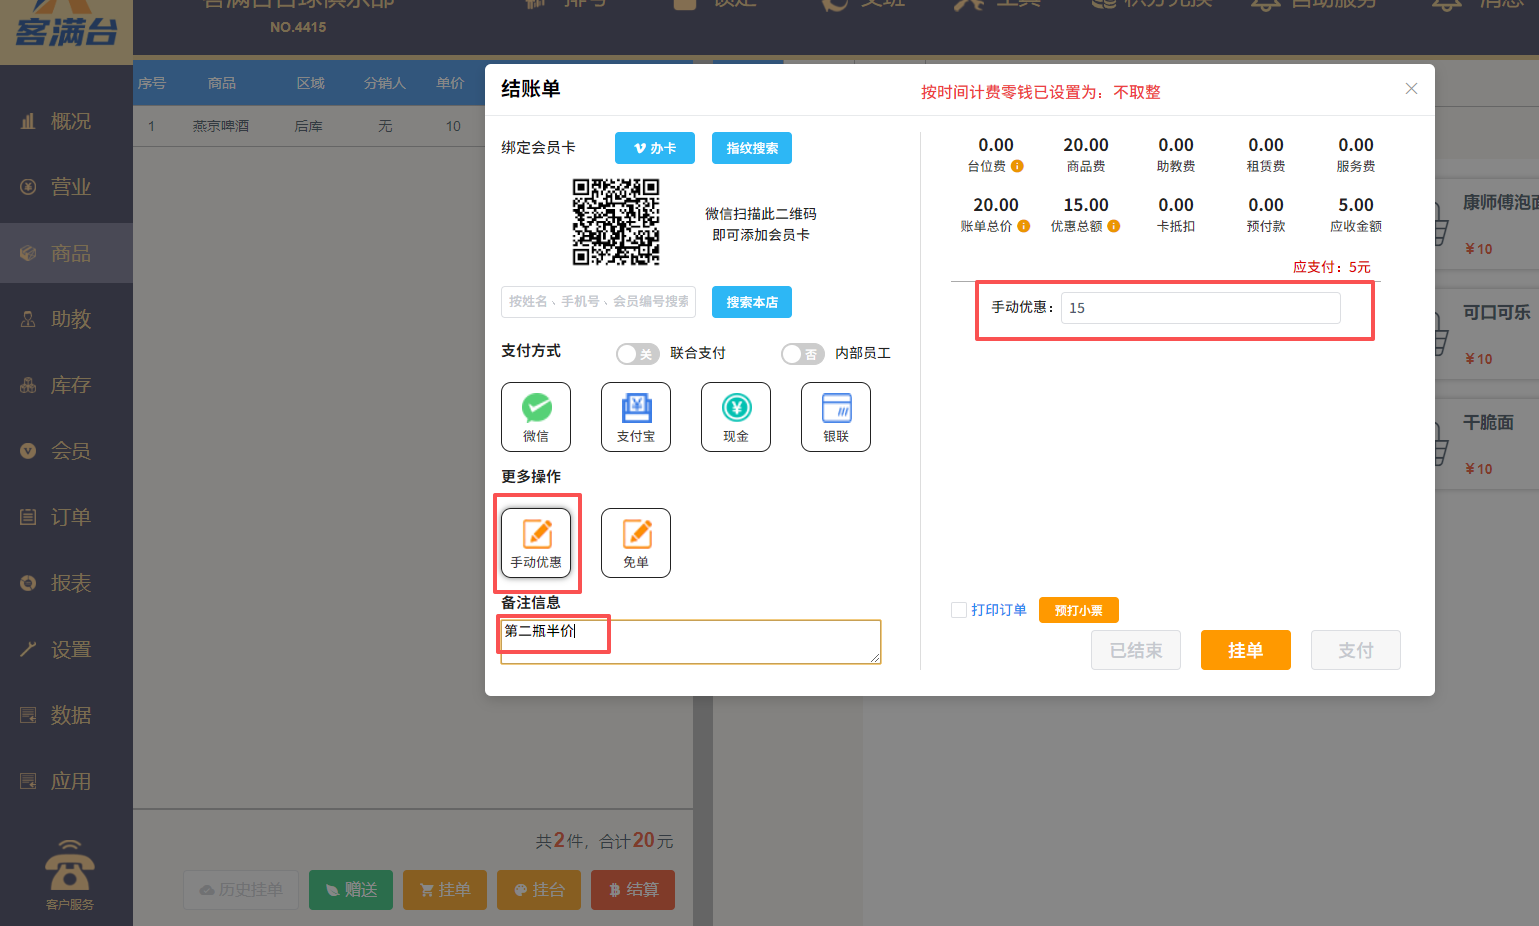1539x926 pixels.
Task: Toggle the combined payment (联合支付) switch
Action: tap(637, 354)
